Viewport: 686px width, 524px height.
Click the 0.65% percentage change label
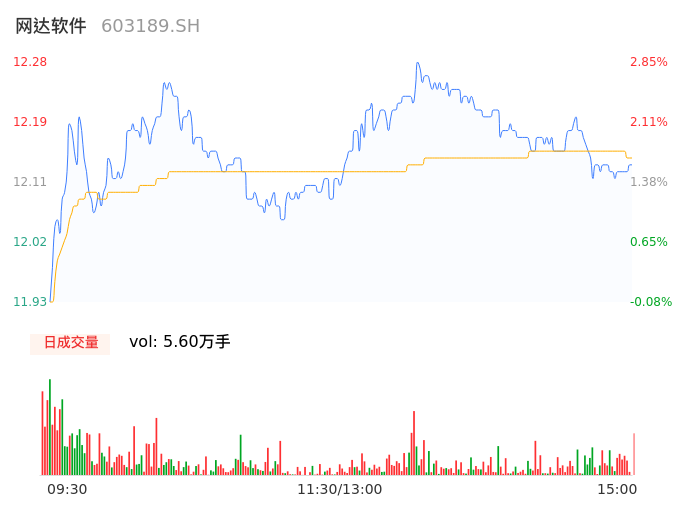point(649,242)
